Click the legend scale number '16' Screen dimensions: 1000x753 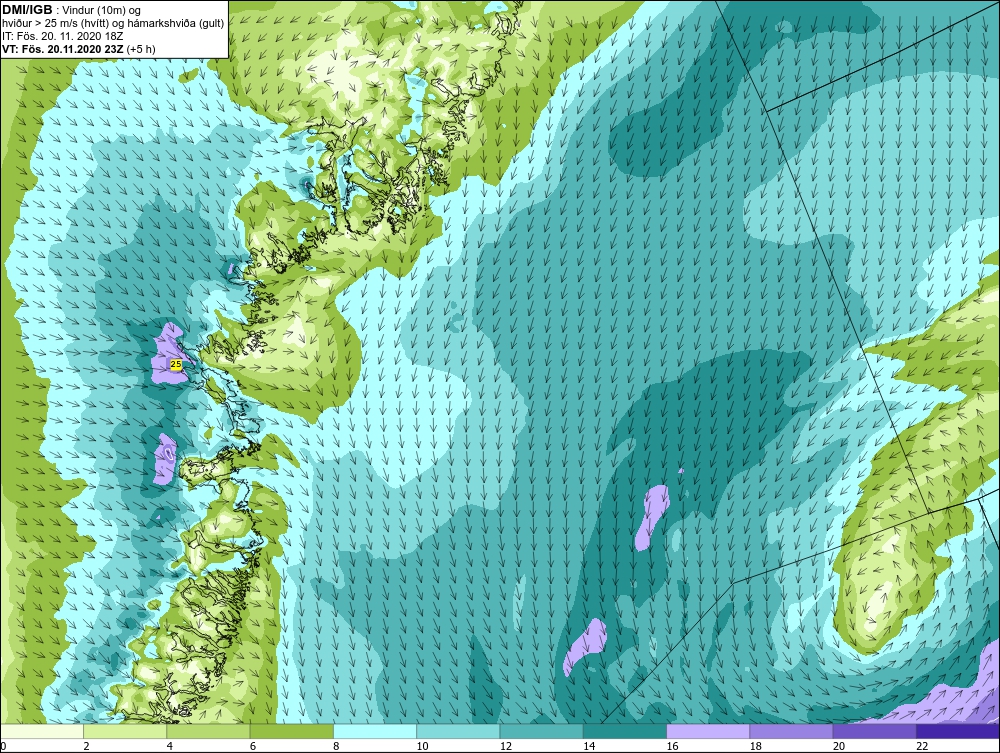(x=672, y=746)
